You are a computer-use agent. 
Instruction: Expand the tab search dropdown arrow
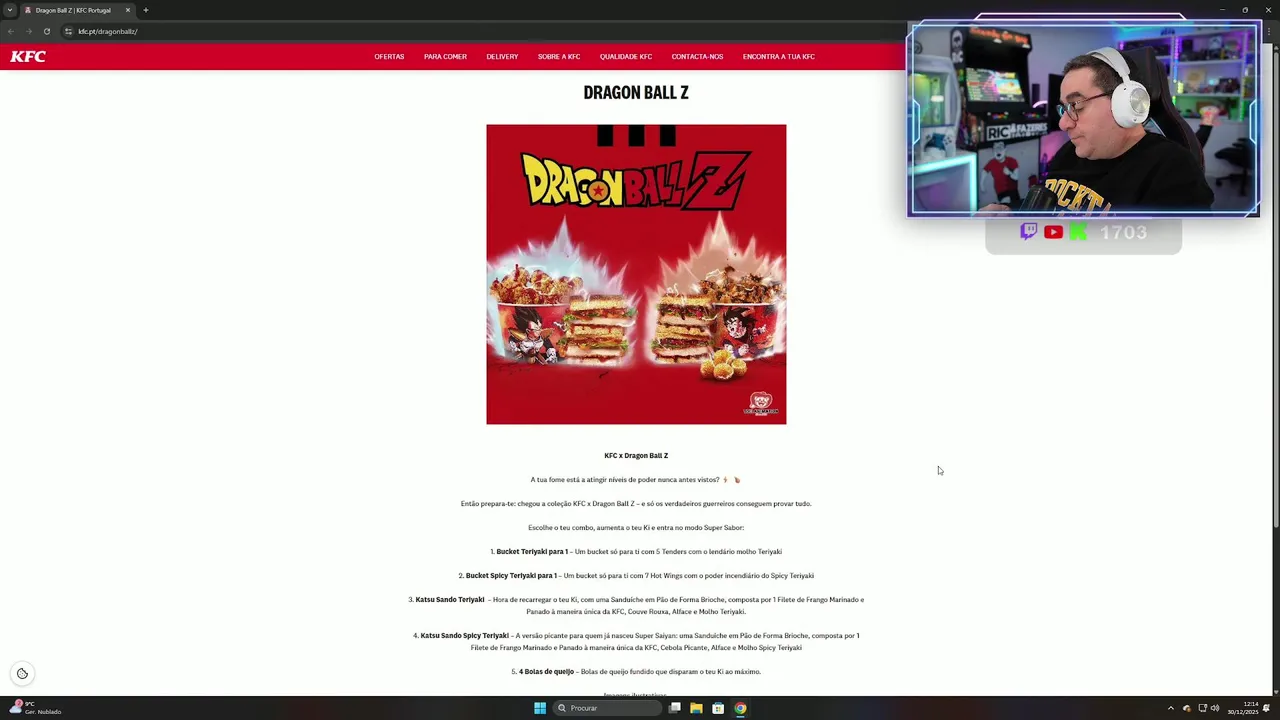10,10
